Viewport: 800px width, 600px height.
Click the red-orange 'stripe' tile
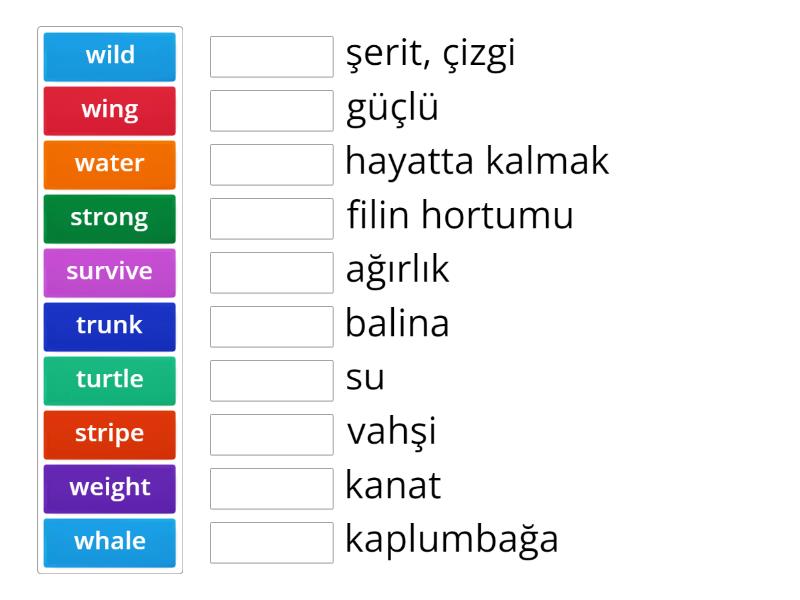pyautogui.click(x=110, y=434)
